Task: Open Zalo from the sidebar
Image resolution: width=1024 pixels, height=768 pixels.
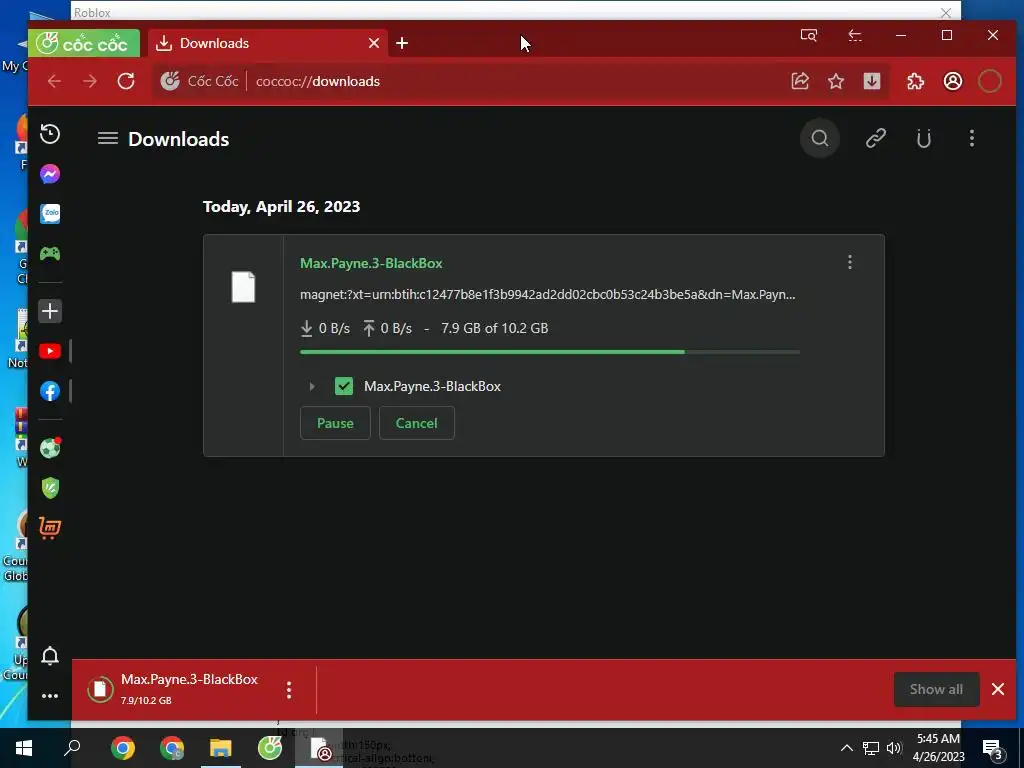Action: pyautogui.click(x=50, y=214)
